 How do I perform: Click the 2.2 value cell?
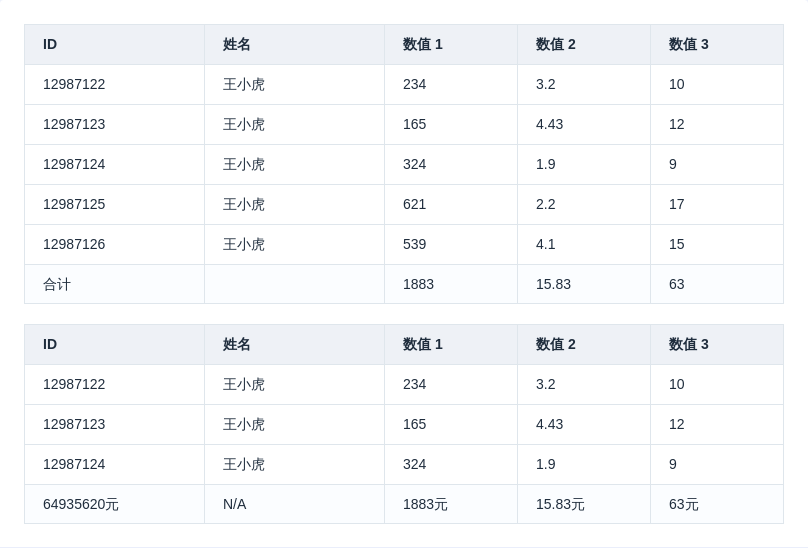545,204
